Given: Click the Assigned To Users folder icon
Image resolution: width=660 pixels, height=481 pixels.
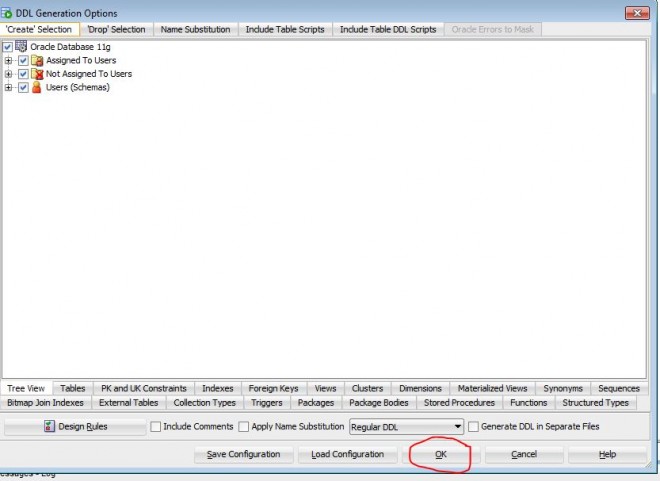Looking at the screenshot, I should click(37, 61).
